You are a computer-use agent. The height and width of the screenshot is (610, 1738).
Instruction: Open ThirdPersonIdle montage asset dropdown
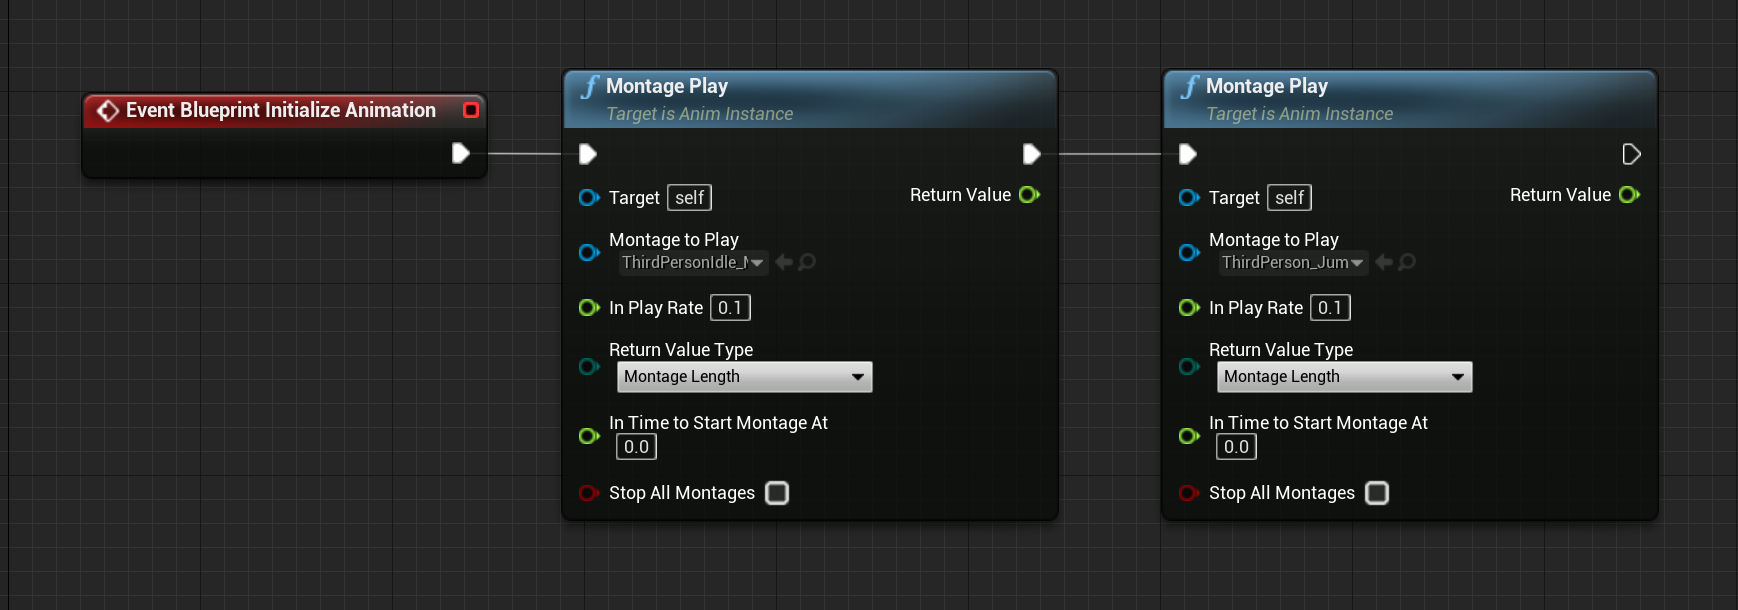pos(693,262)
